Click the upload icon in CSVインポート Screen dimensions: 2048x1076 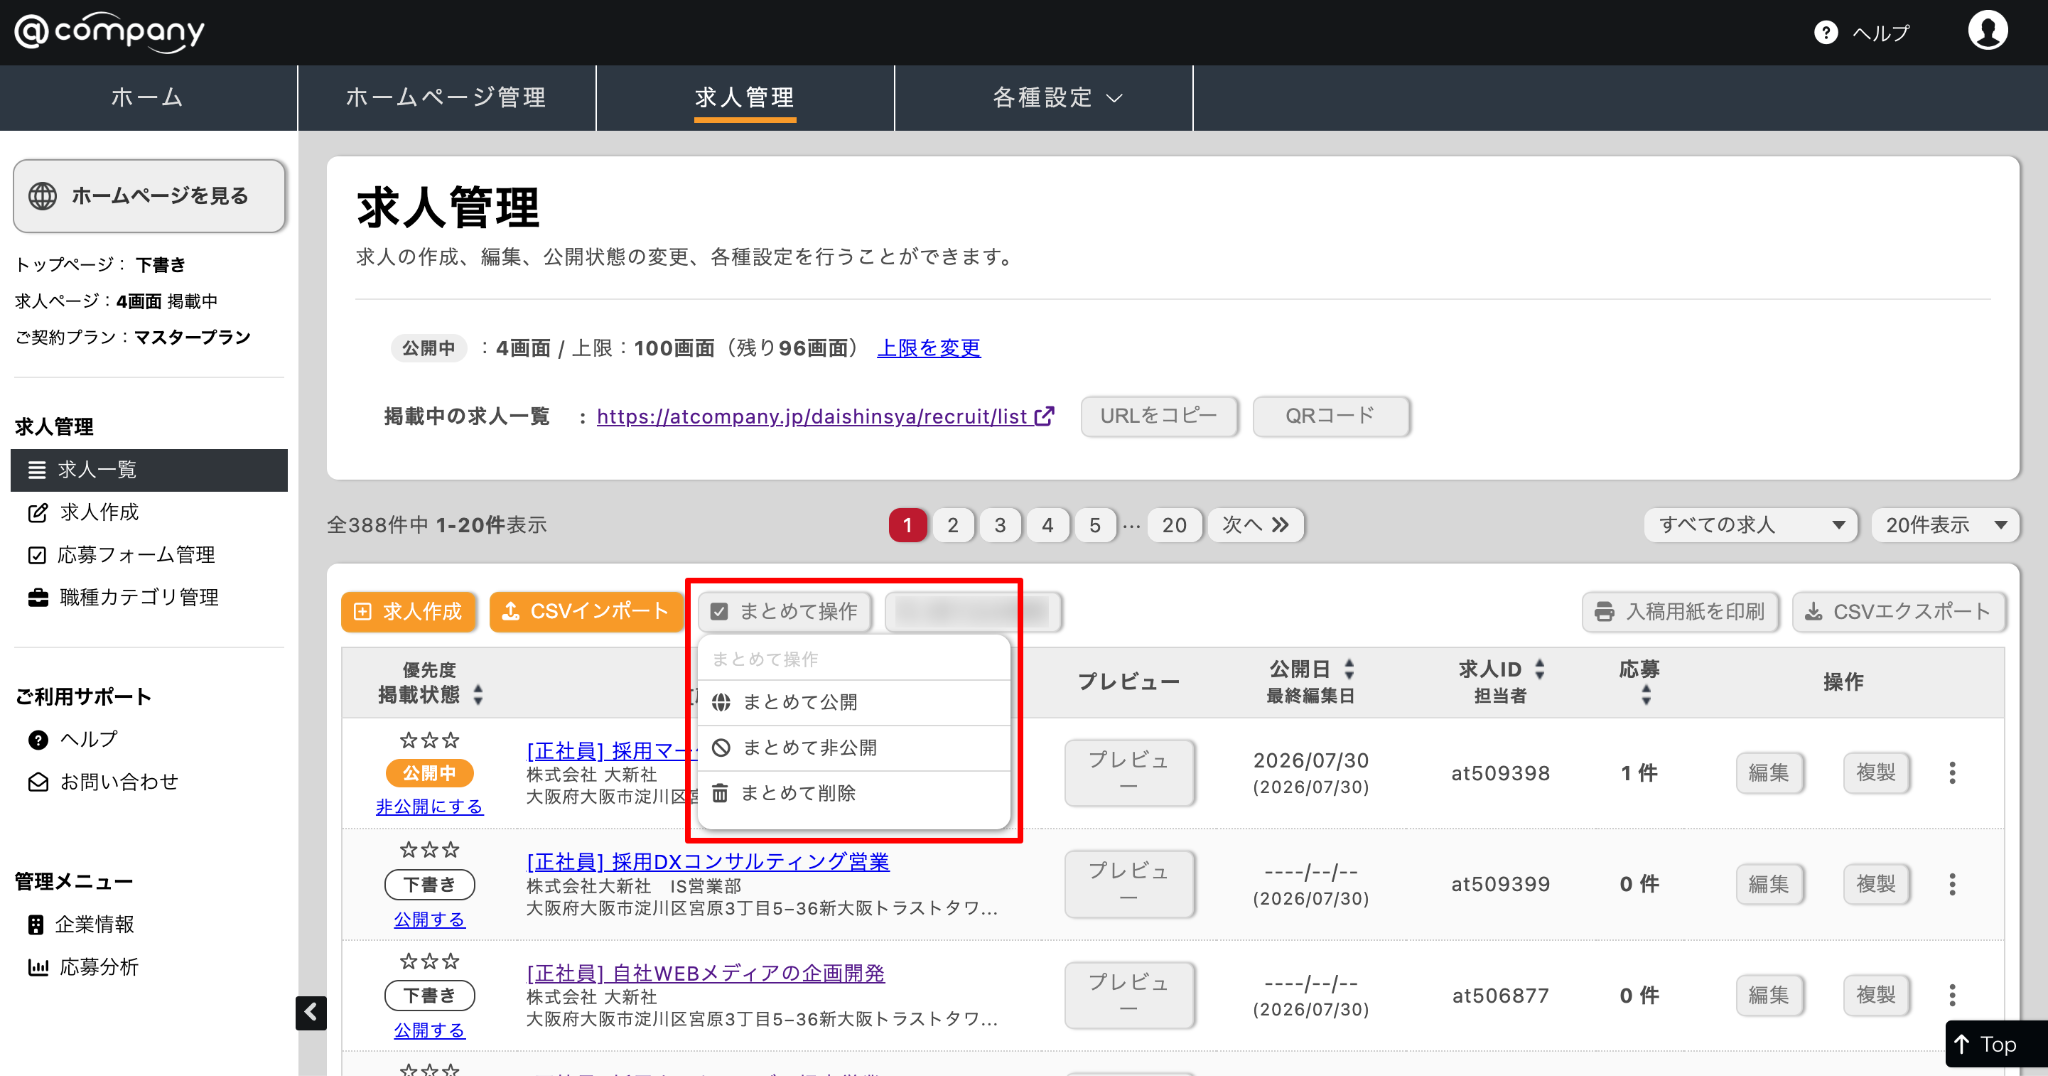click(510, 612)
